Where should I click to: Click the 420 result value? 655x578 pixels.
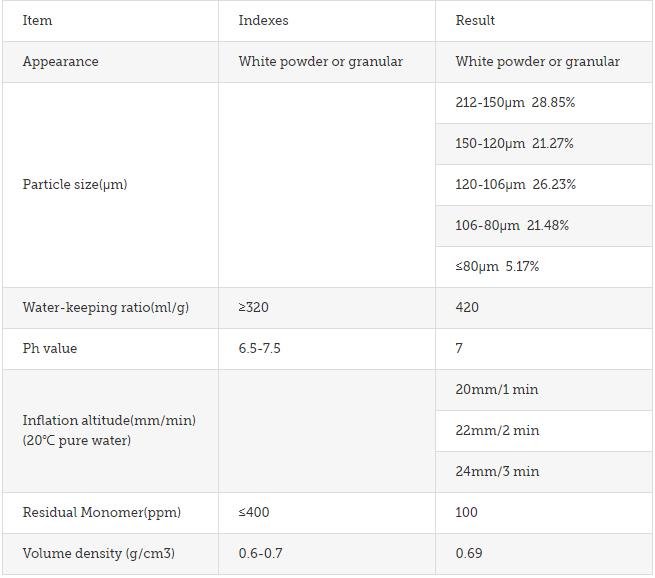[x=467, y=307]
